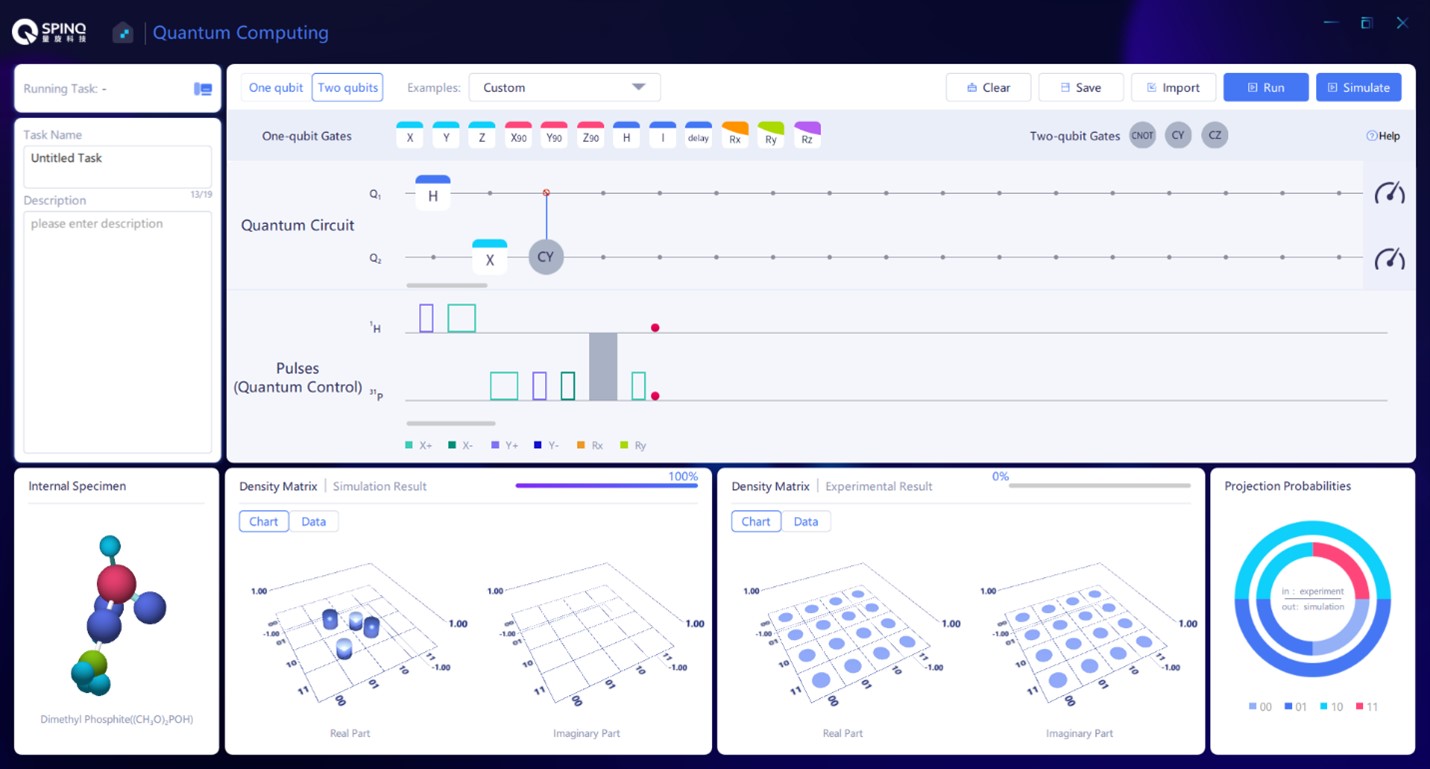
Task: Switch to One qubit mode
Action: coord(275,88)
